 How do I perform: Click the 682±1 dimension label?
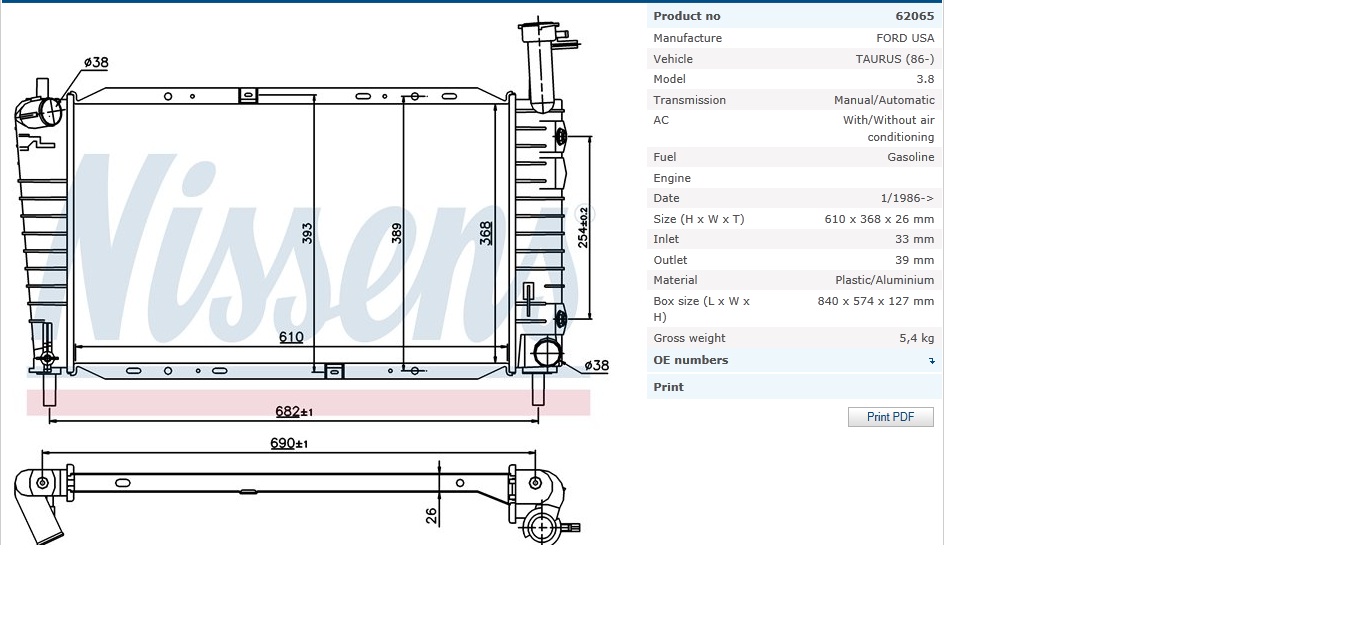(295, 411)
